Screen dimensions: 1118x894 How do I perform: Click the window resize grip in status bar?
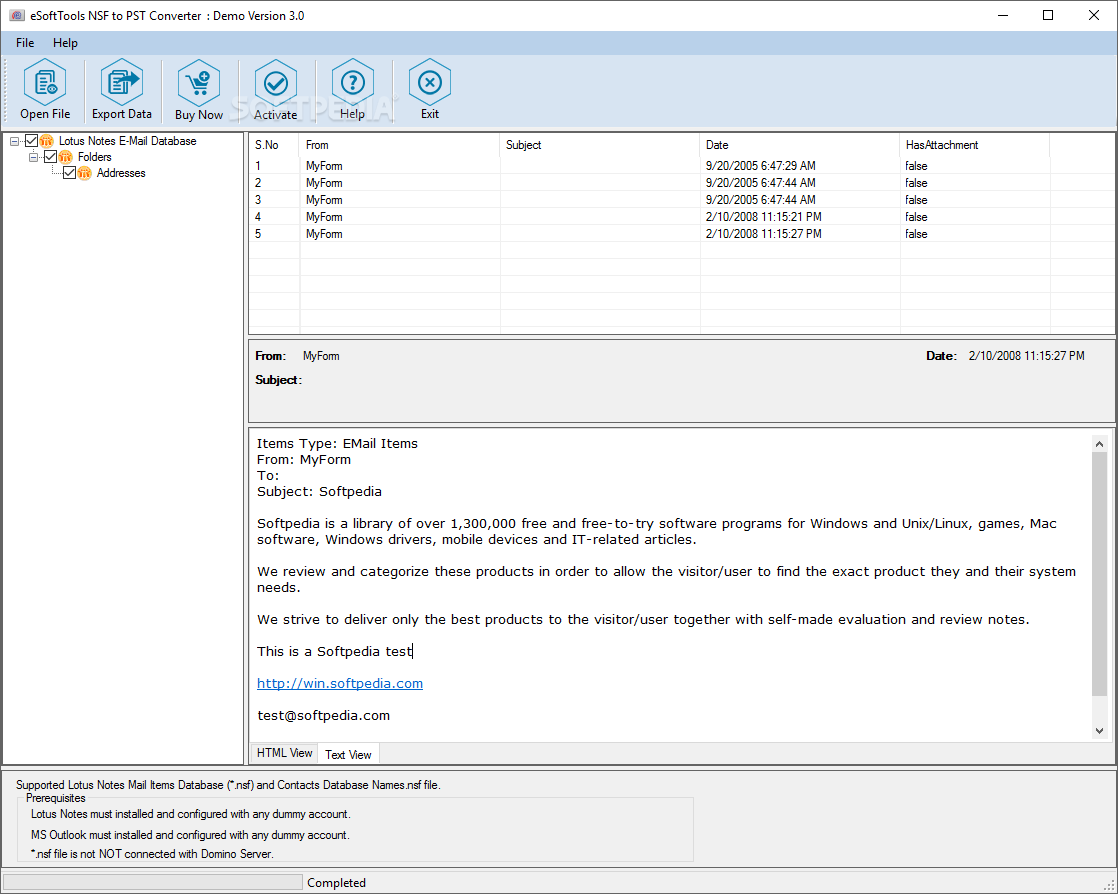point(1109,885)
